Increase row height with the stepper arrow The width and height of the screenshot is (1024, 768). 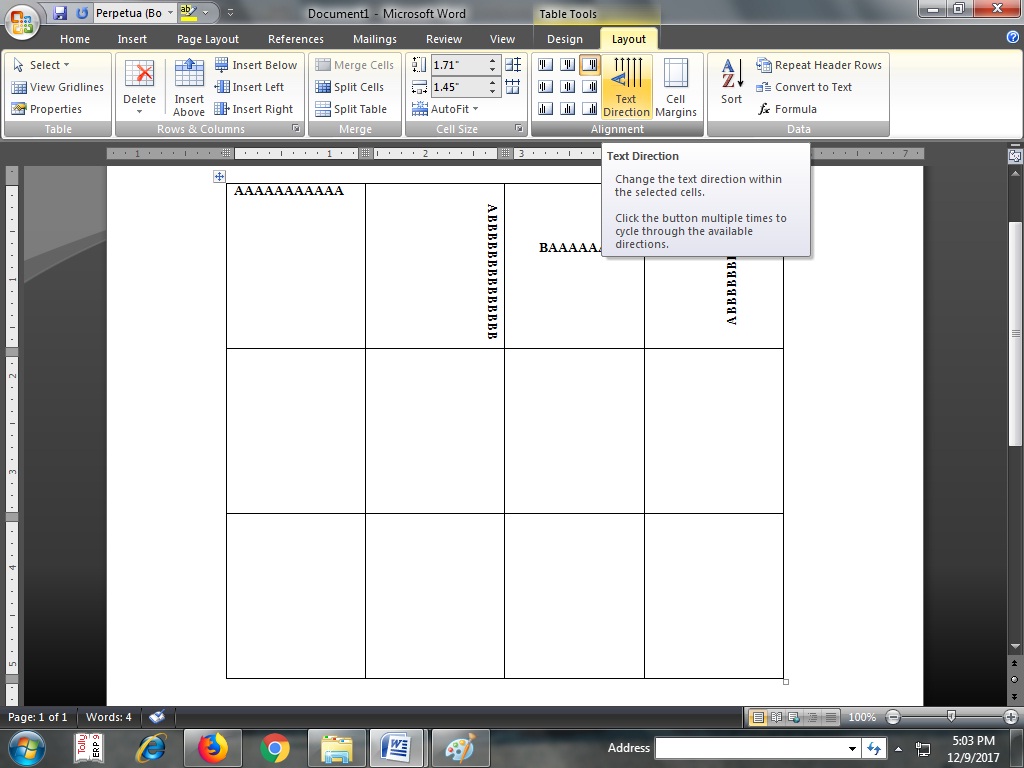[x=491, y=60]
